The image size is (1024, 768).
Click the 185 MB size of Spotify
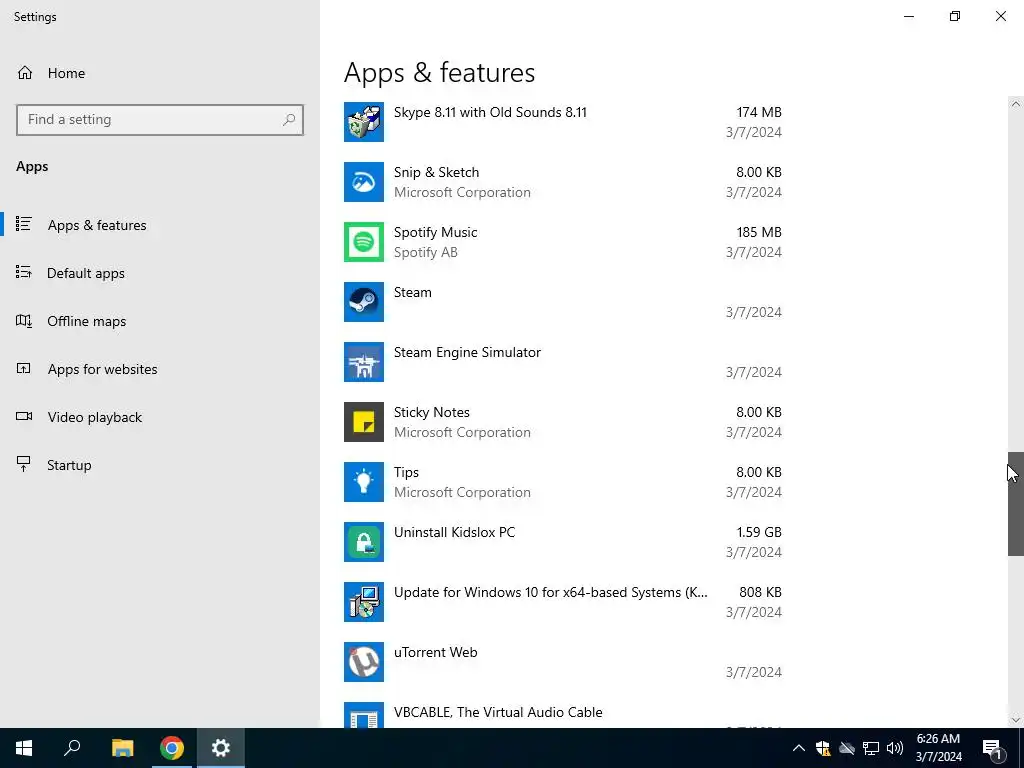coord(759,232)
